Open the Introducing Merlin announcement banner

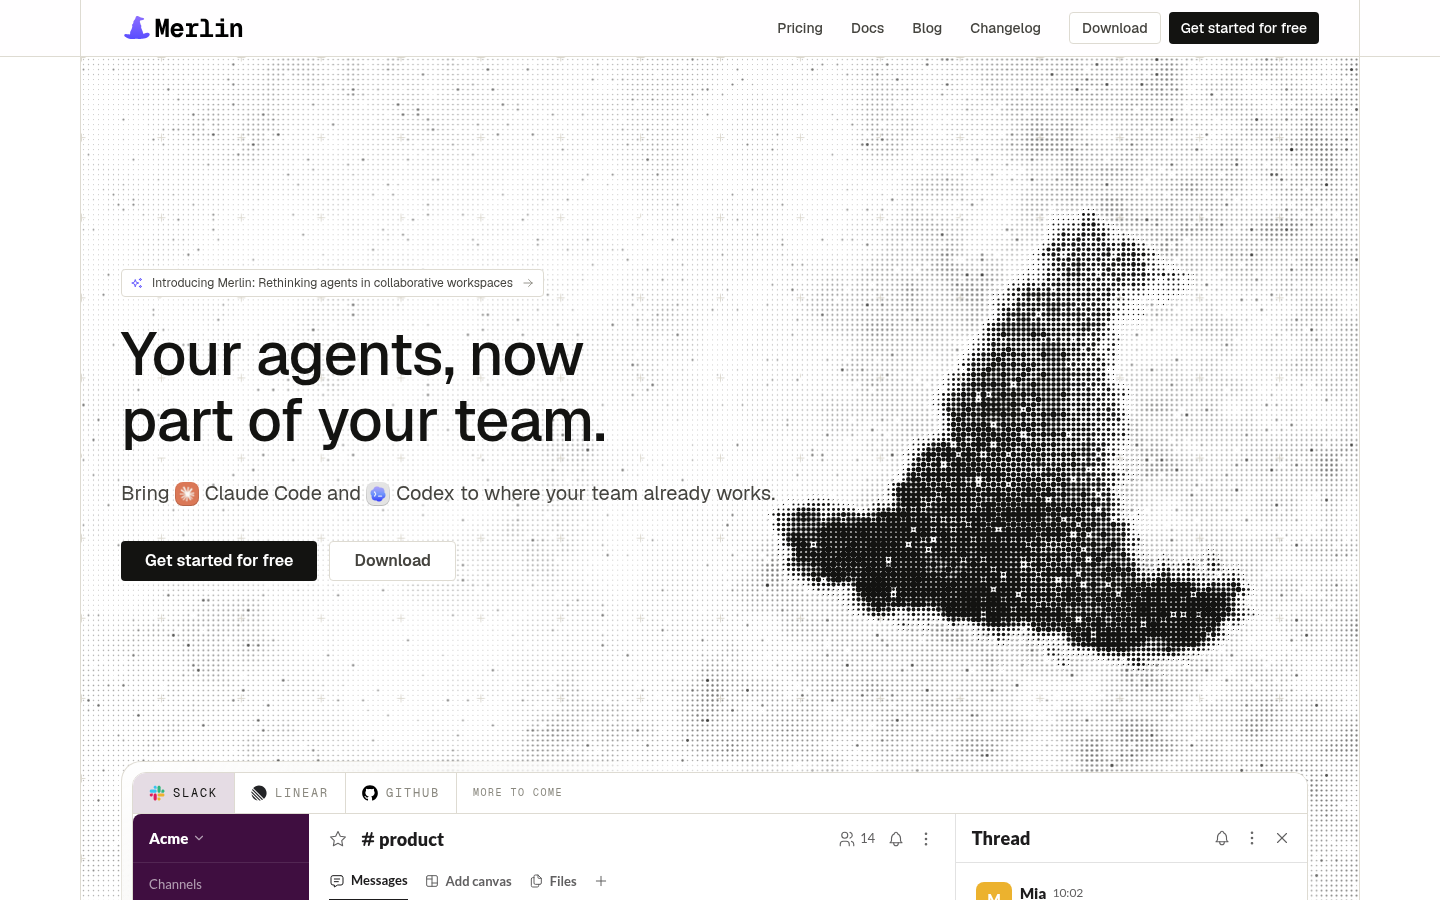333,283
